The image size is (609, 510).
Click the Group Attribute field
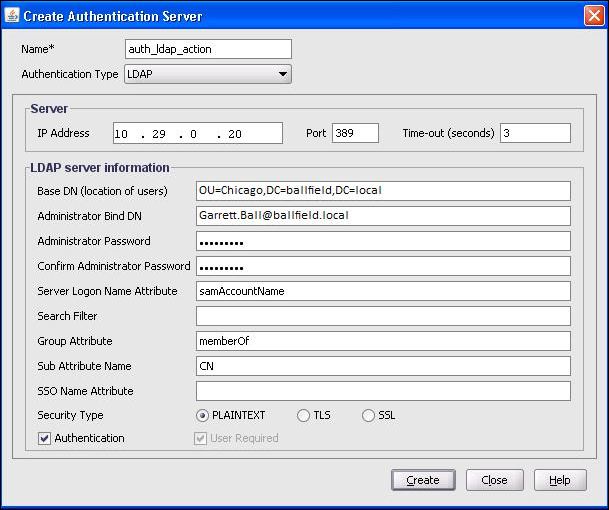tap(383, 341)
